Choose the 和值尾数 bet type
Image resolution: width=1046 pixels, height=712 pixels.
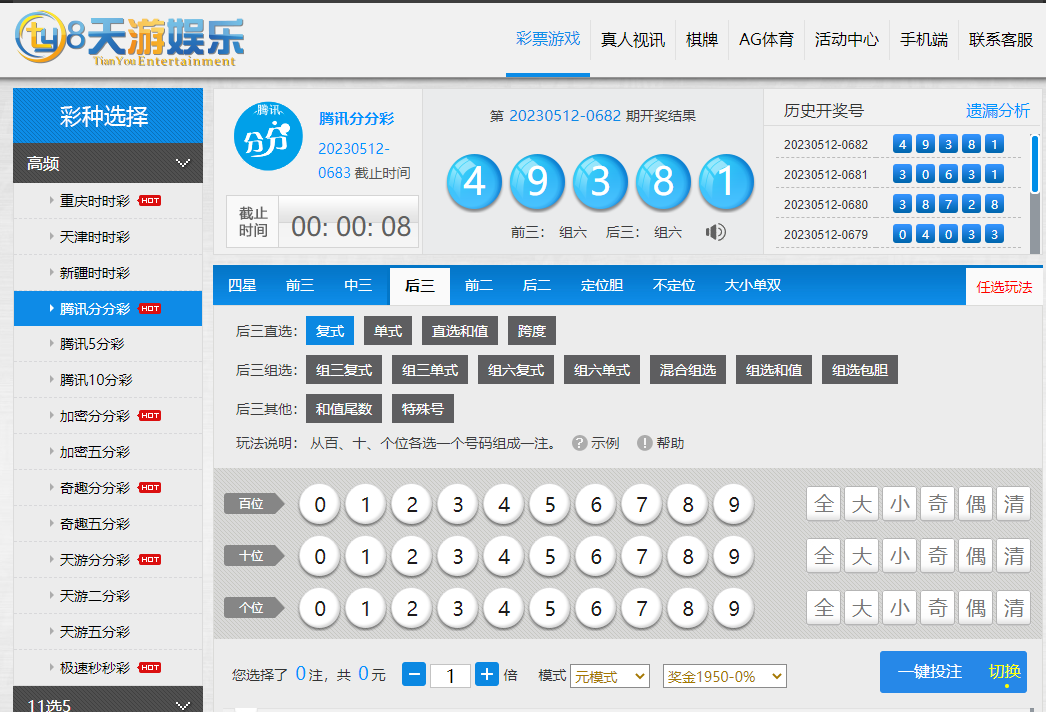point(344,409)
